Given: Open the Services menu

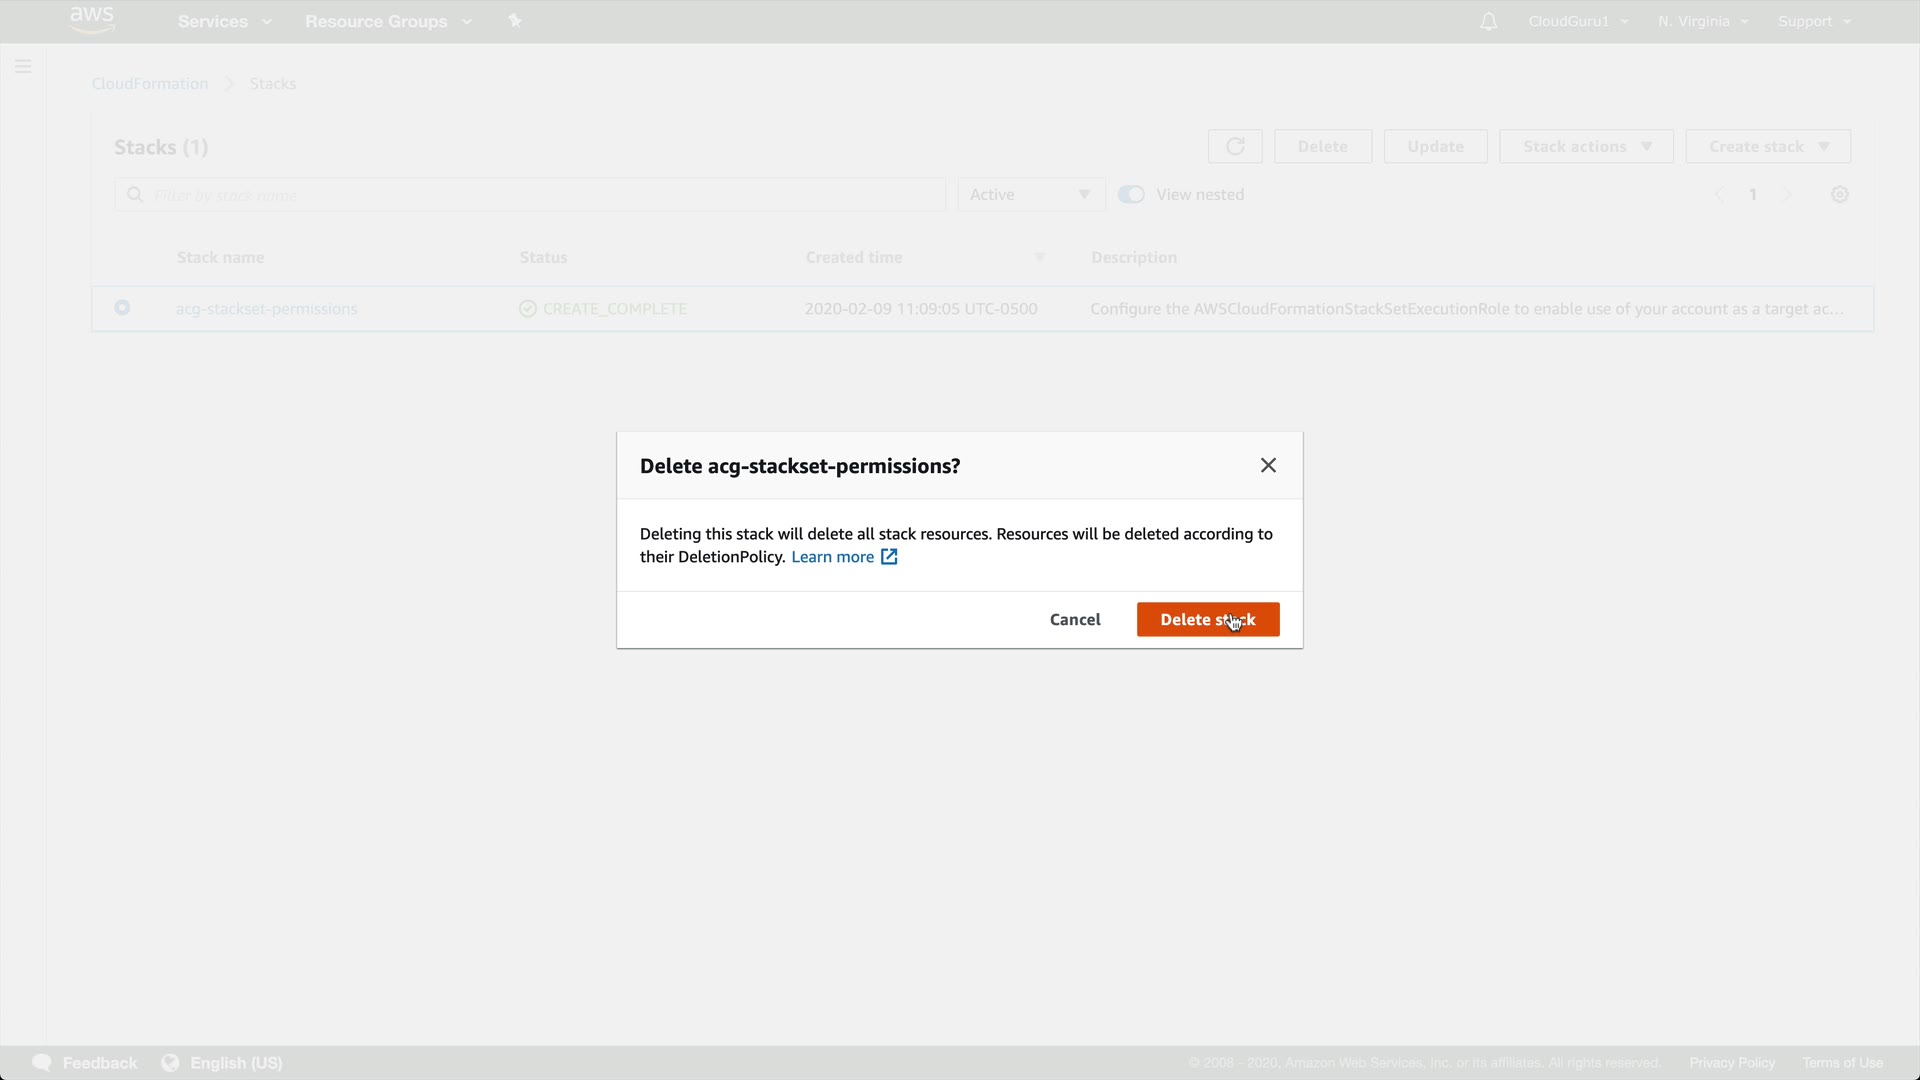Looking at the screenshot, I should point(224,21).
